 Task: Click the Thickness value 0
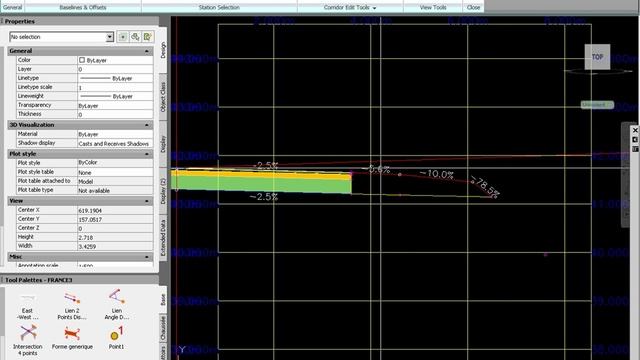click(x=115, y=114)
